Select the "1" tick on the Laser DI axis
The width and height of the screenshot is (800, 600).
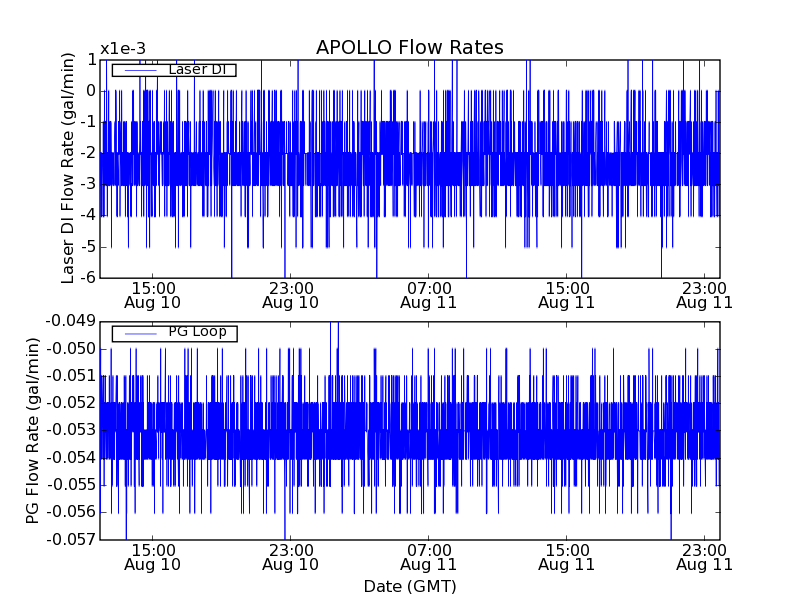click(92, 60)
